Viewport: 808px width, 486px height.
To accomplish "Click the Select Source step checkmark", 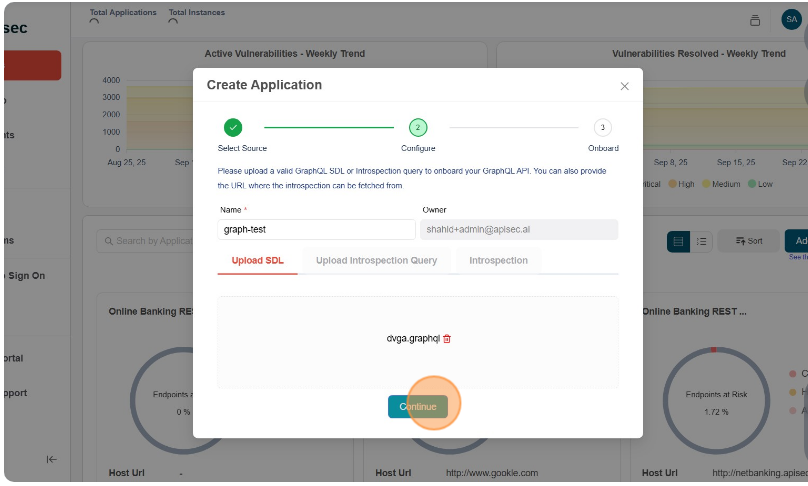I will (233, 127).
